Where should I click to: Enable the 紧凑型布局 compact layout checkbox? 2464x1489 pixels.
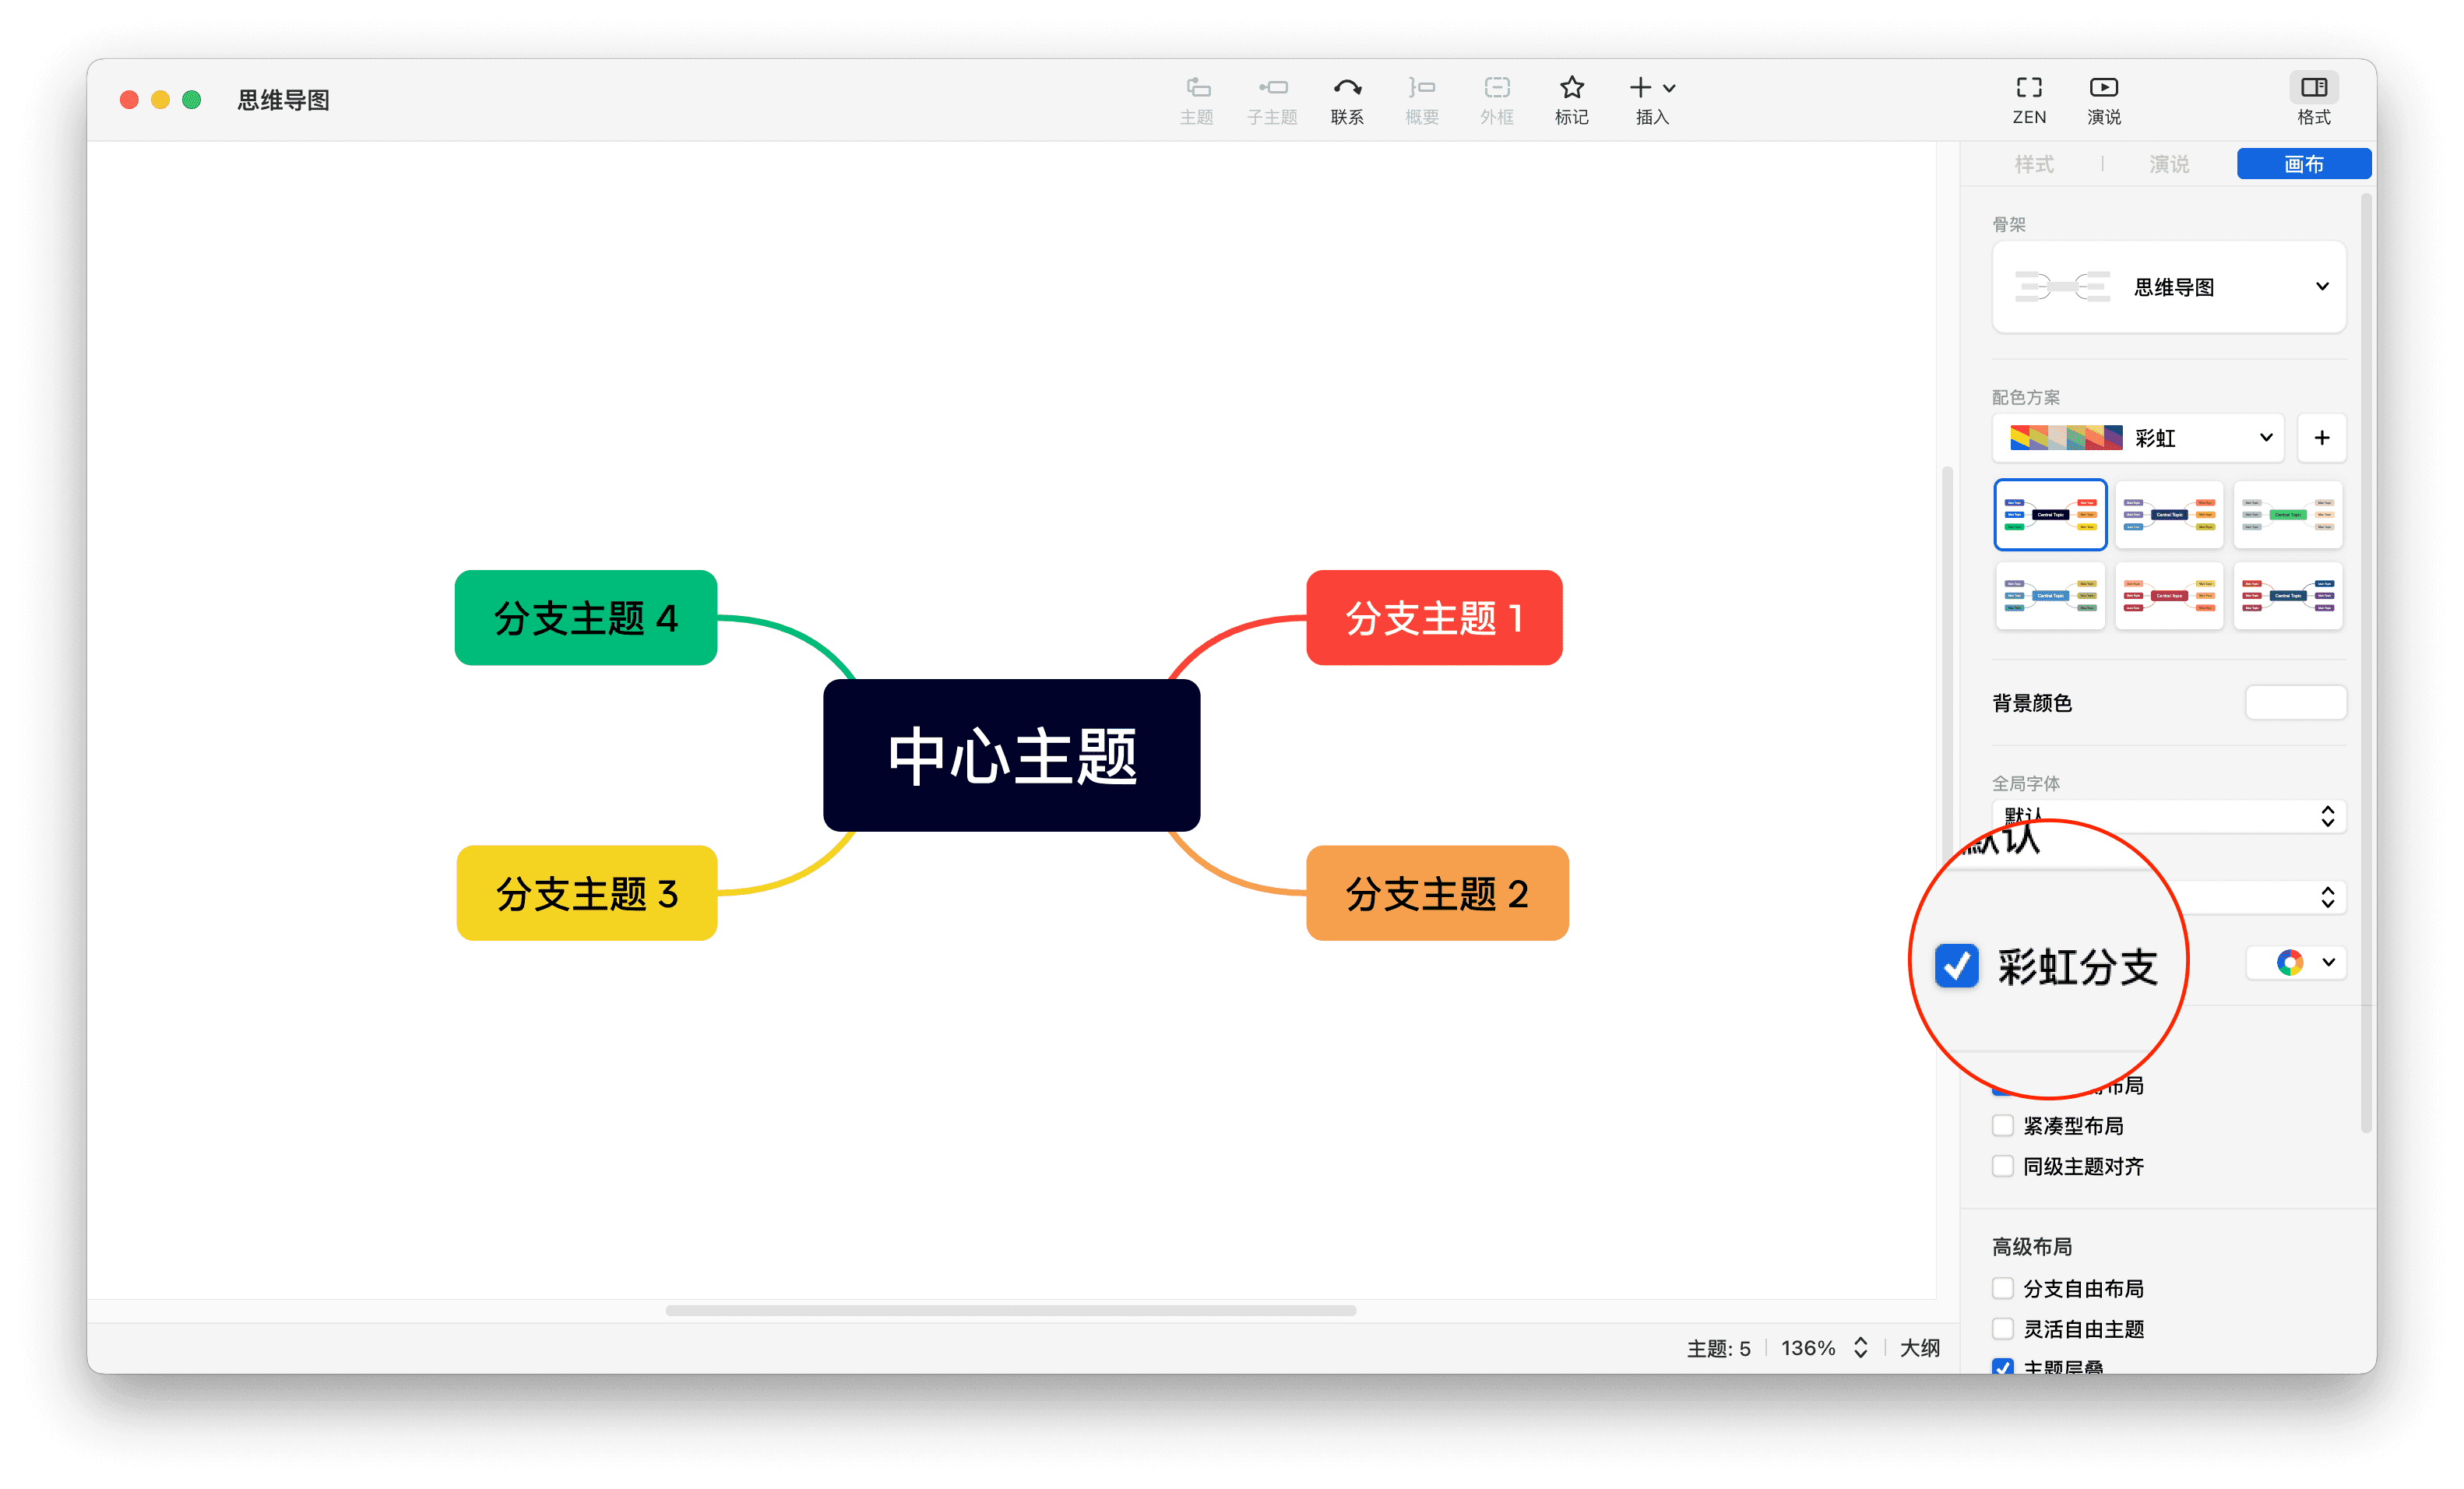coord(2003,1125)
